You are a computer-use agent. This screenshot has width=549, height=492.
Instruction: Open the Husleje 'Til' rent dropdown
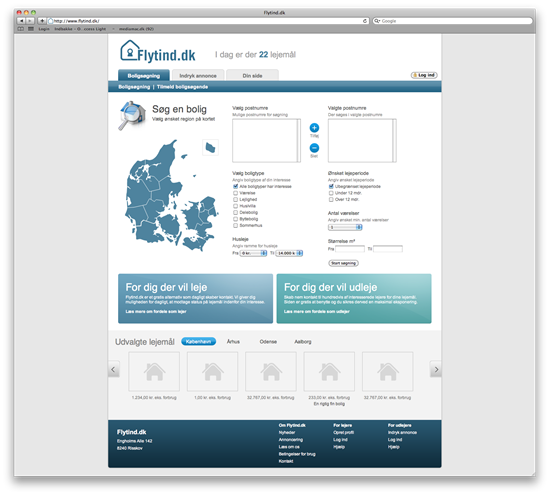(x=289, y=253)
